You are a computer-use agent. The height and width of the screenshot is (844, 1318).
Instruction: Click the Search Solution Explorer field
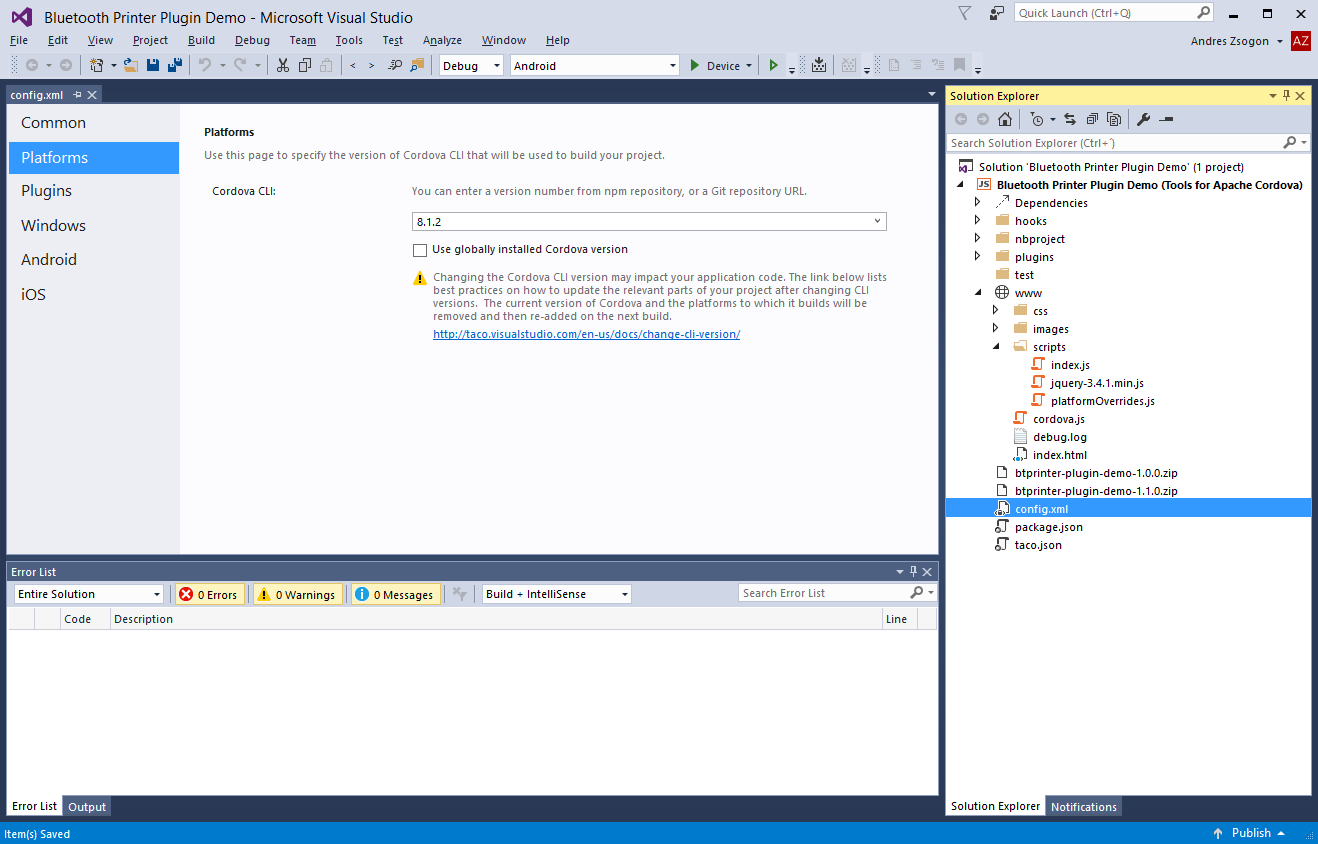1115,143
